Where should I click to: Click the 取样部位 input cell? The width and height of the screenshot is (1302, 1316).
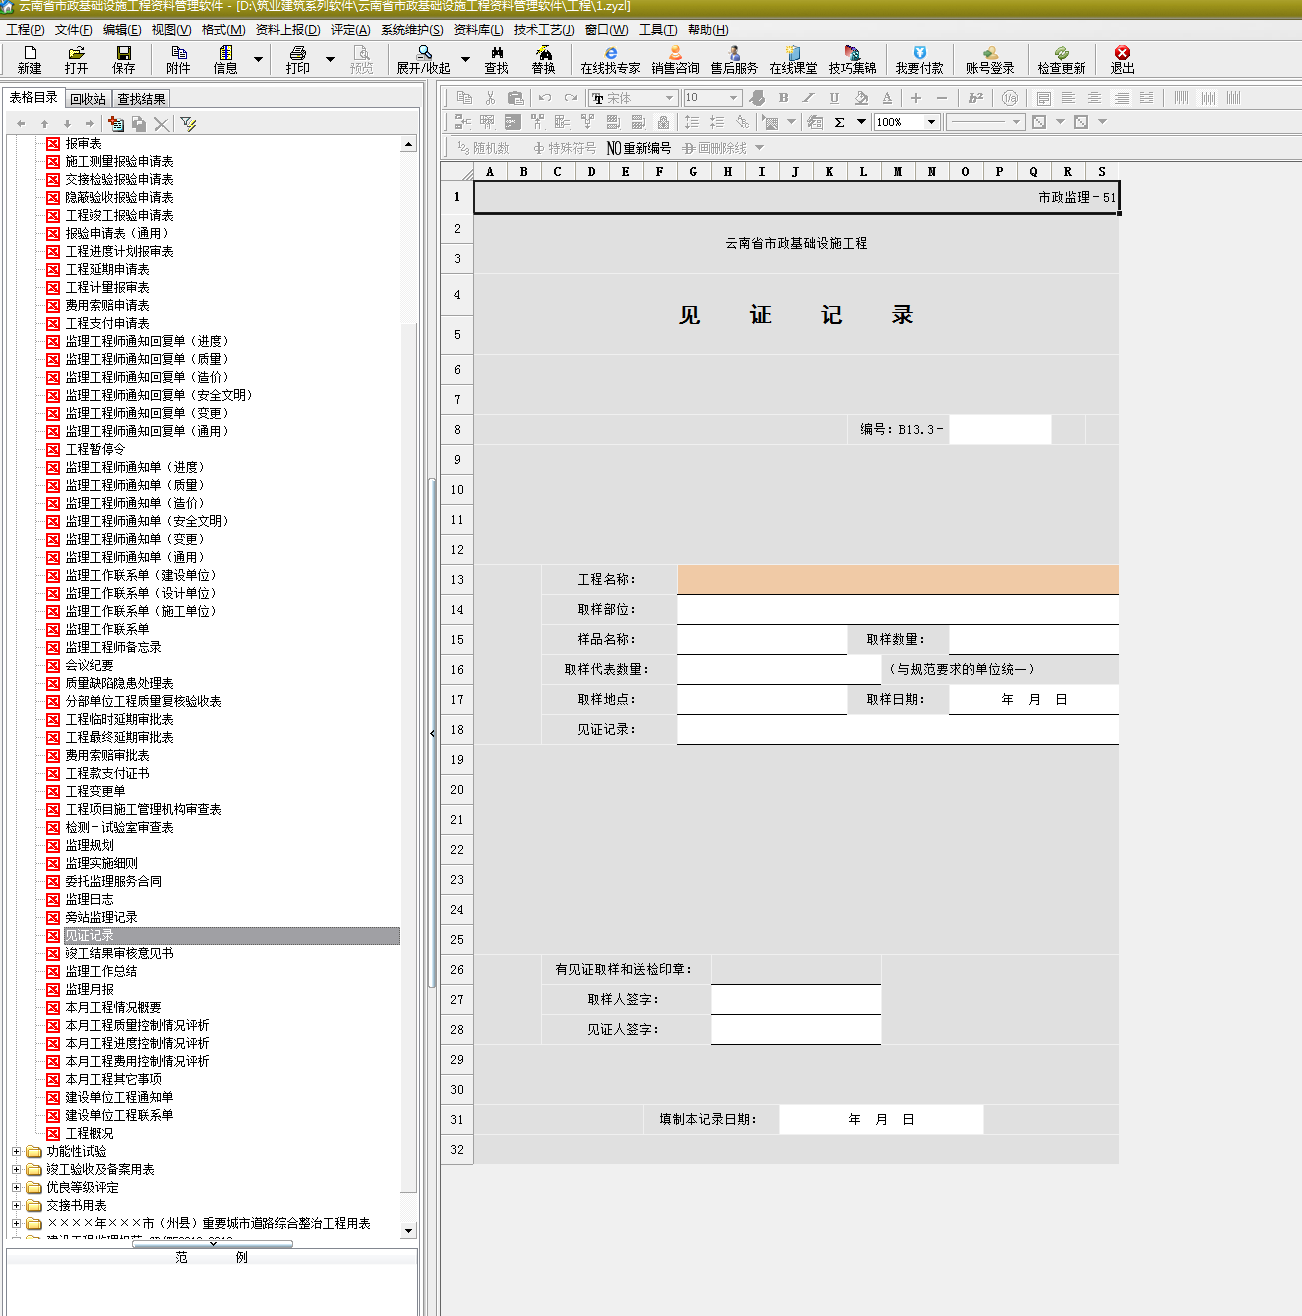(x=898, y=610)
